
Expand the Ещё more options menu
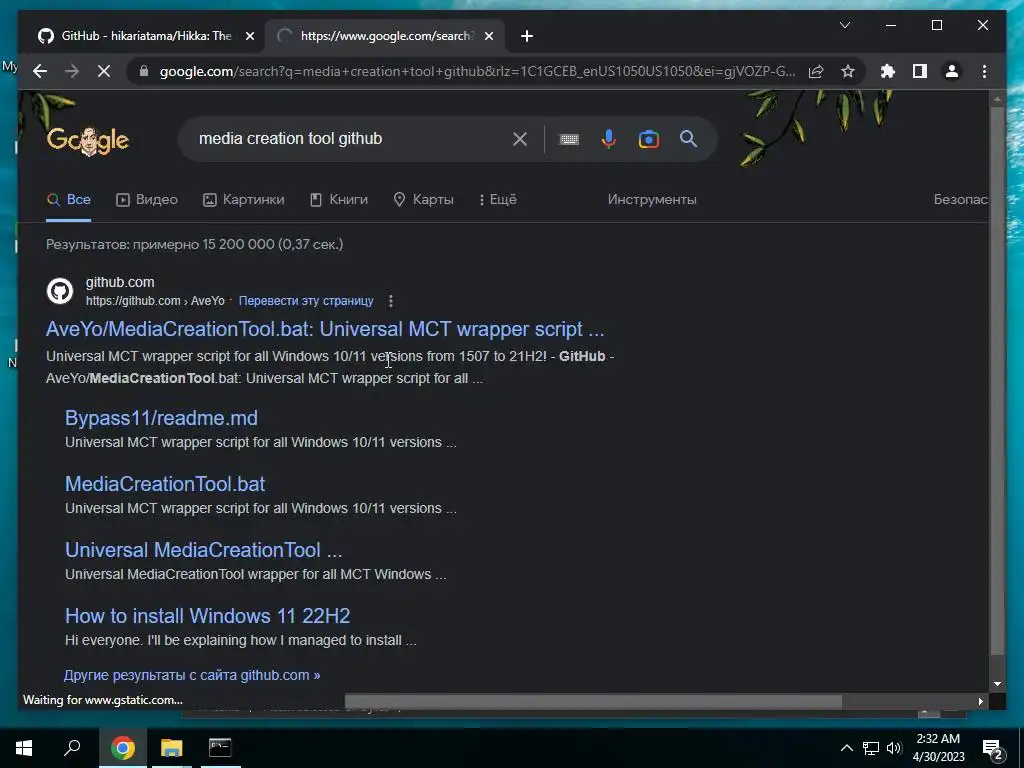[498, 199]
